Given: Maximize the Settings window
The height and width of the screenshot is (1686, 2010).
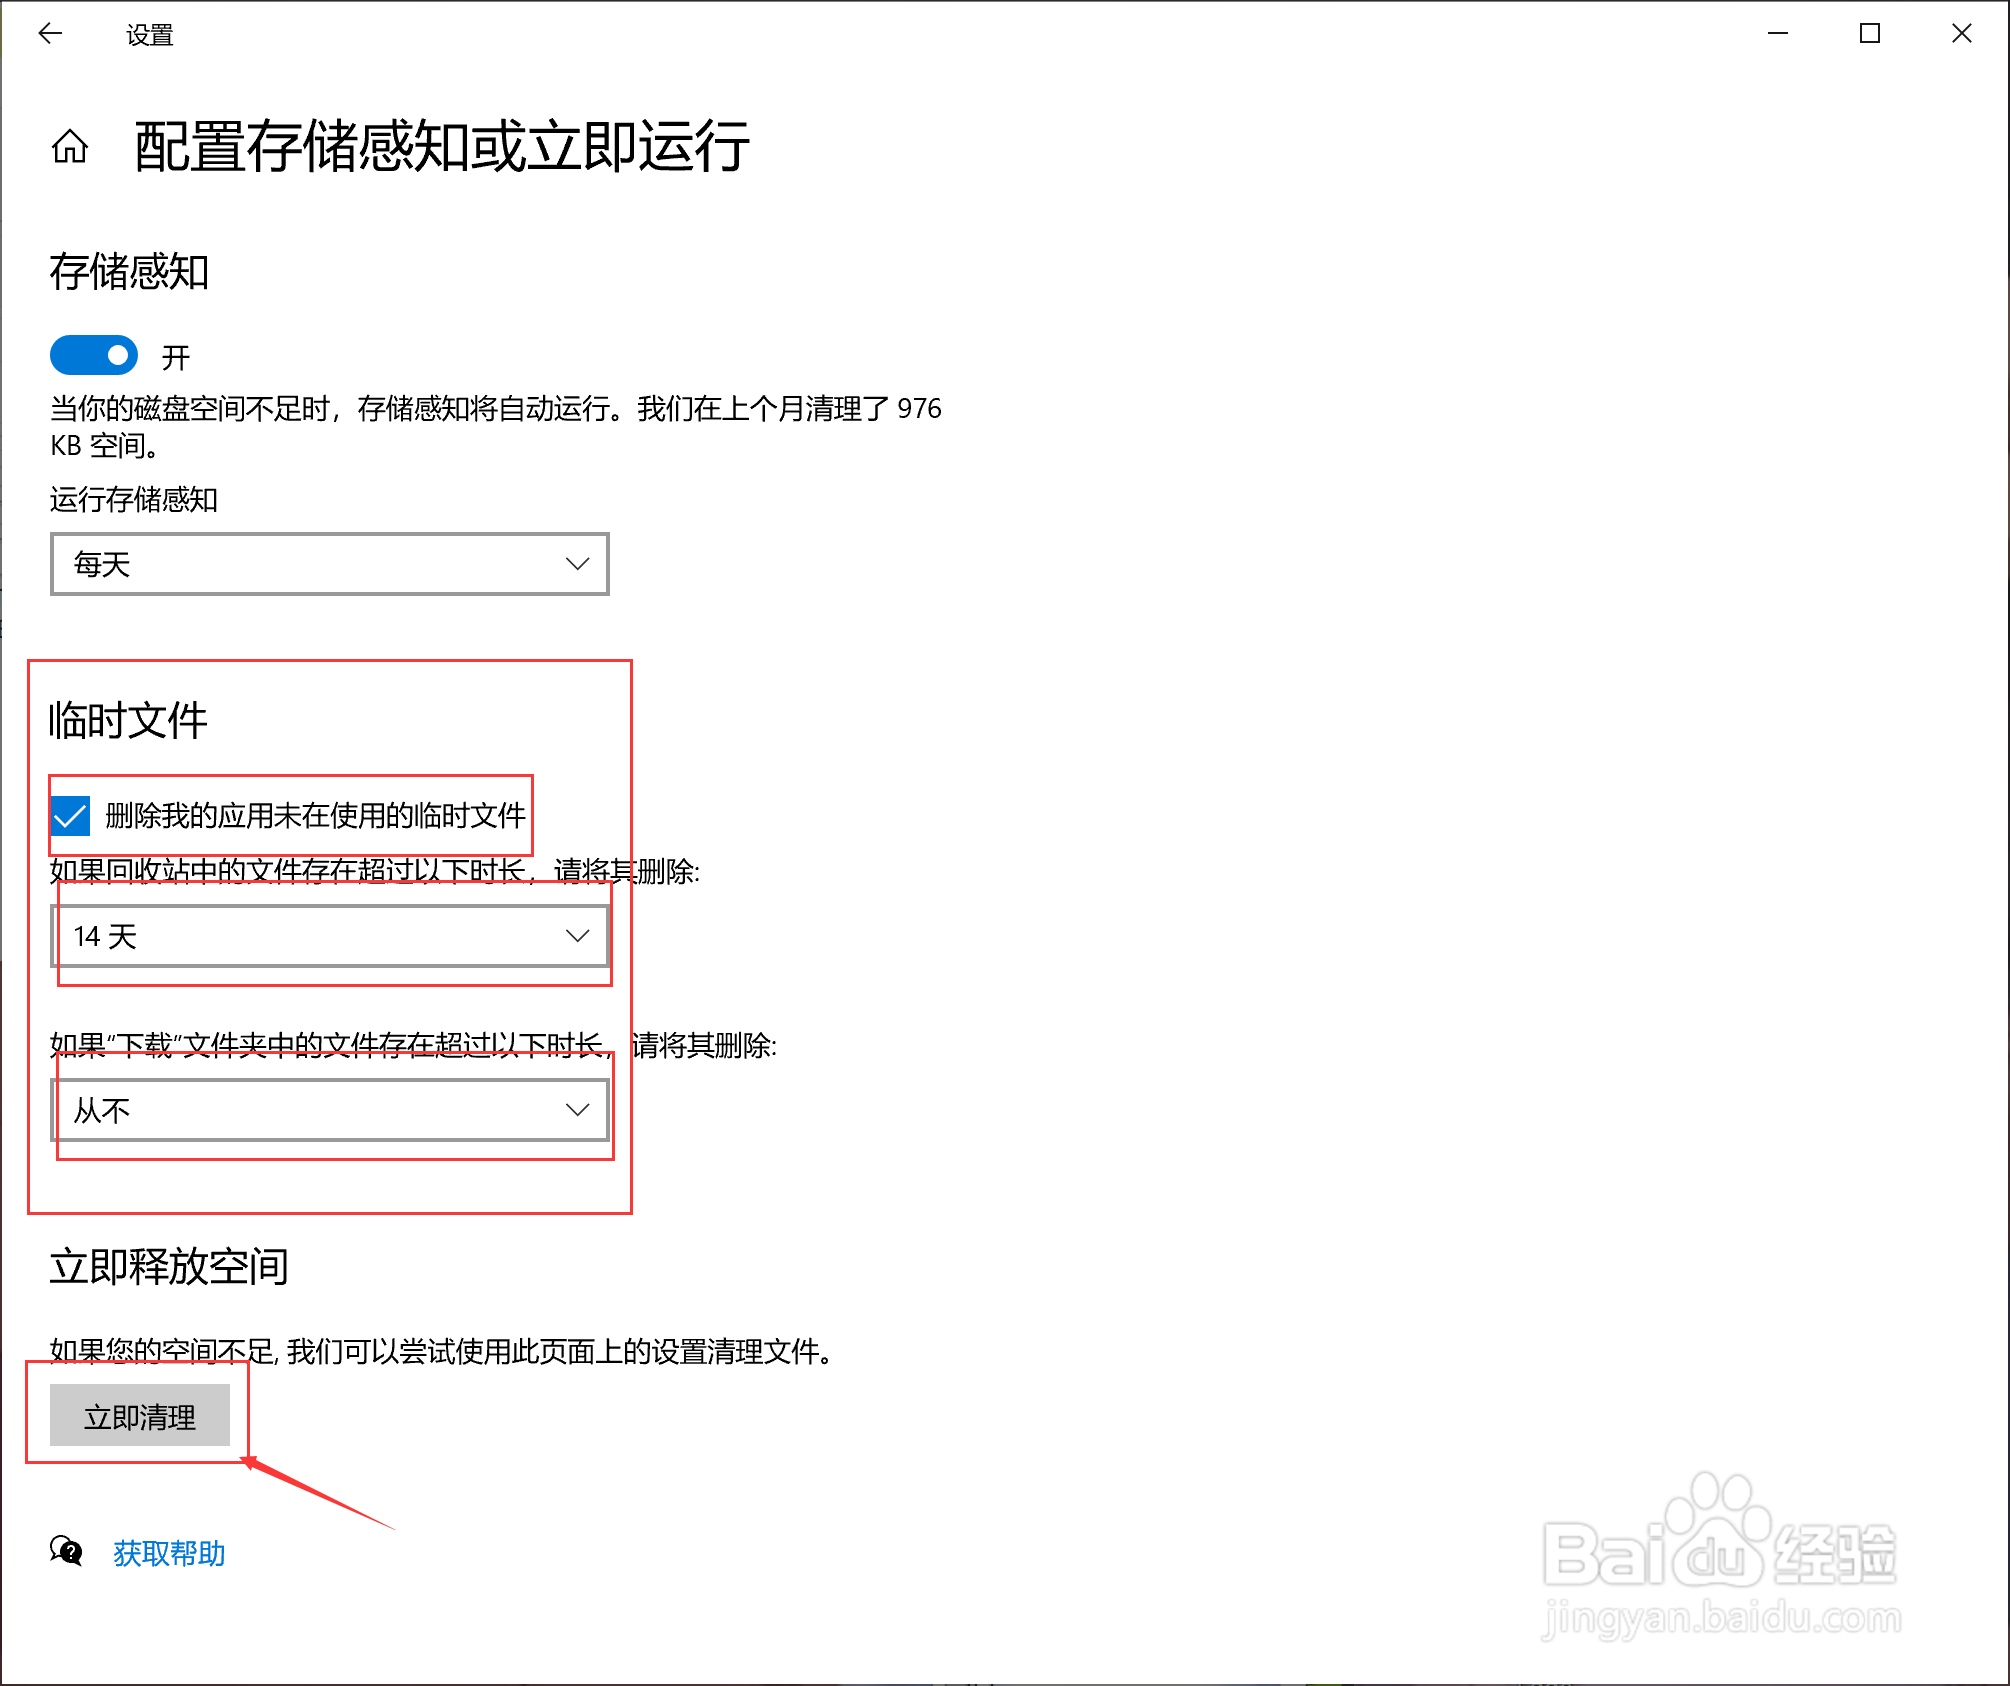Looking at the screenshot, I should click(1869, 33).
